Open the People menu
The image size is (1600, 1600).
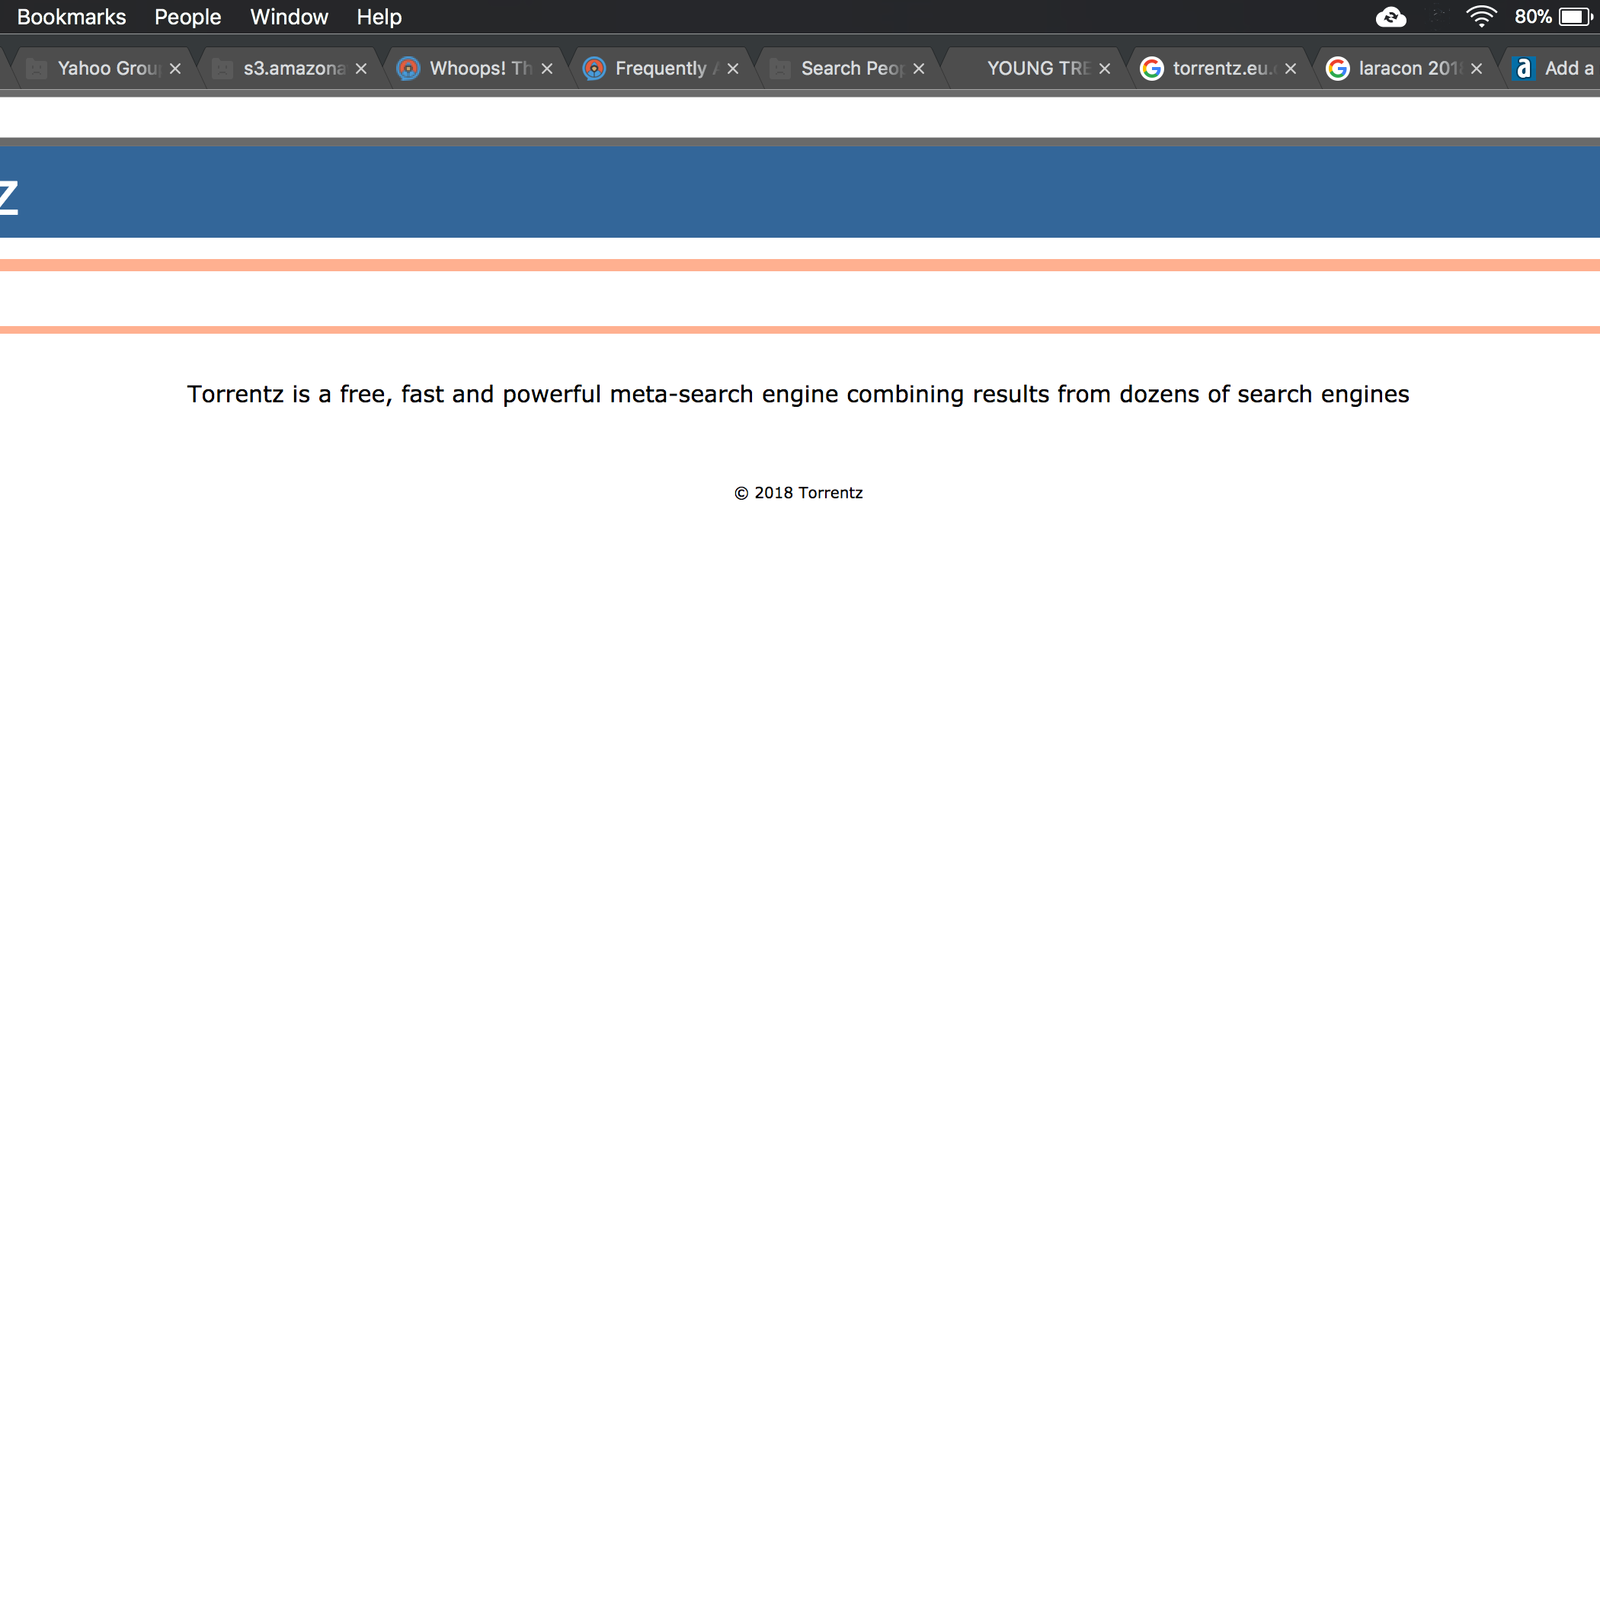pyautogui.click(x=187, y=17)
